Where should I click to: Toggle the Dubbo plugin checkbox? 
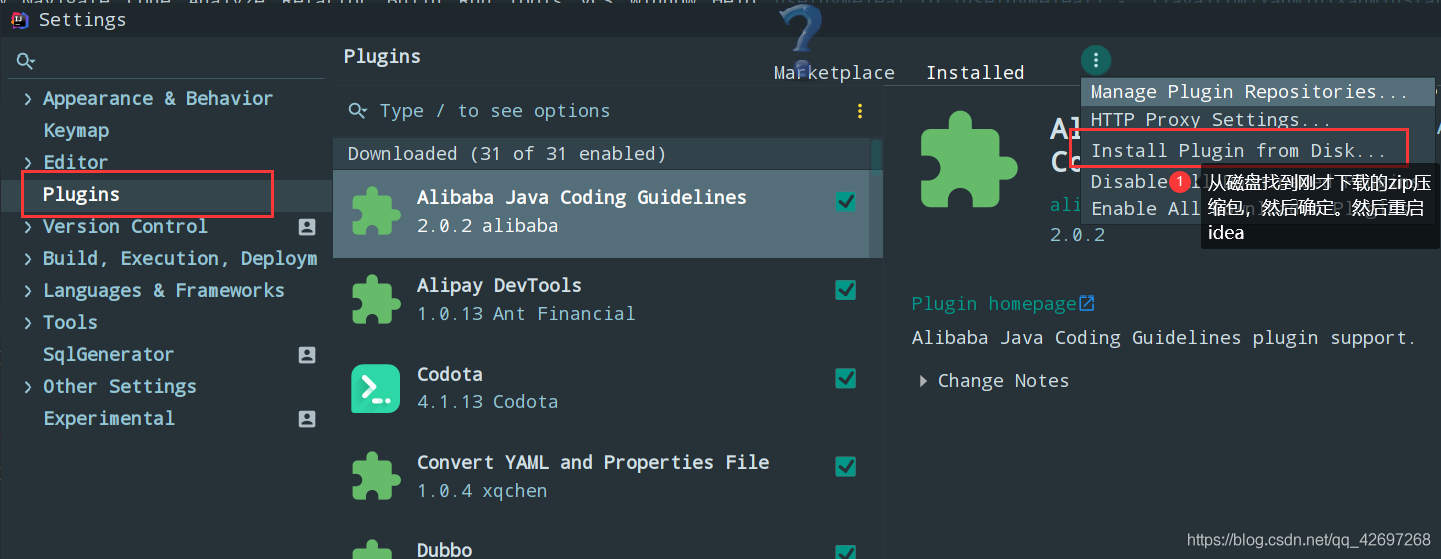pos(845,552)
